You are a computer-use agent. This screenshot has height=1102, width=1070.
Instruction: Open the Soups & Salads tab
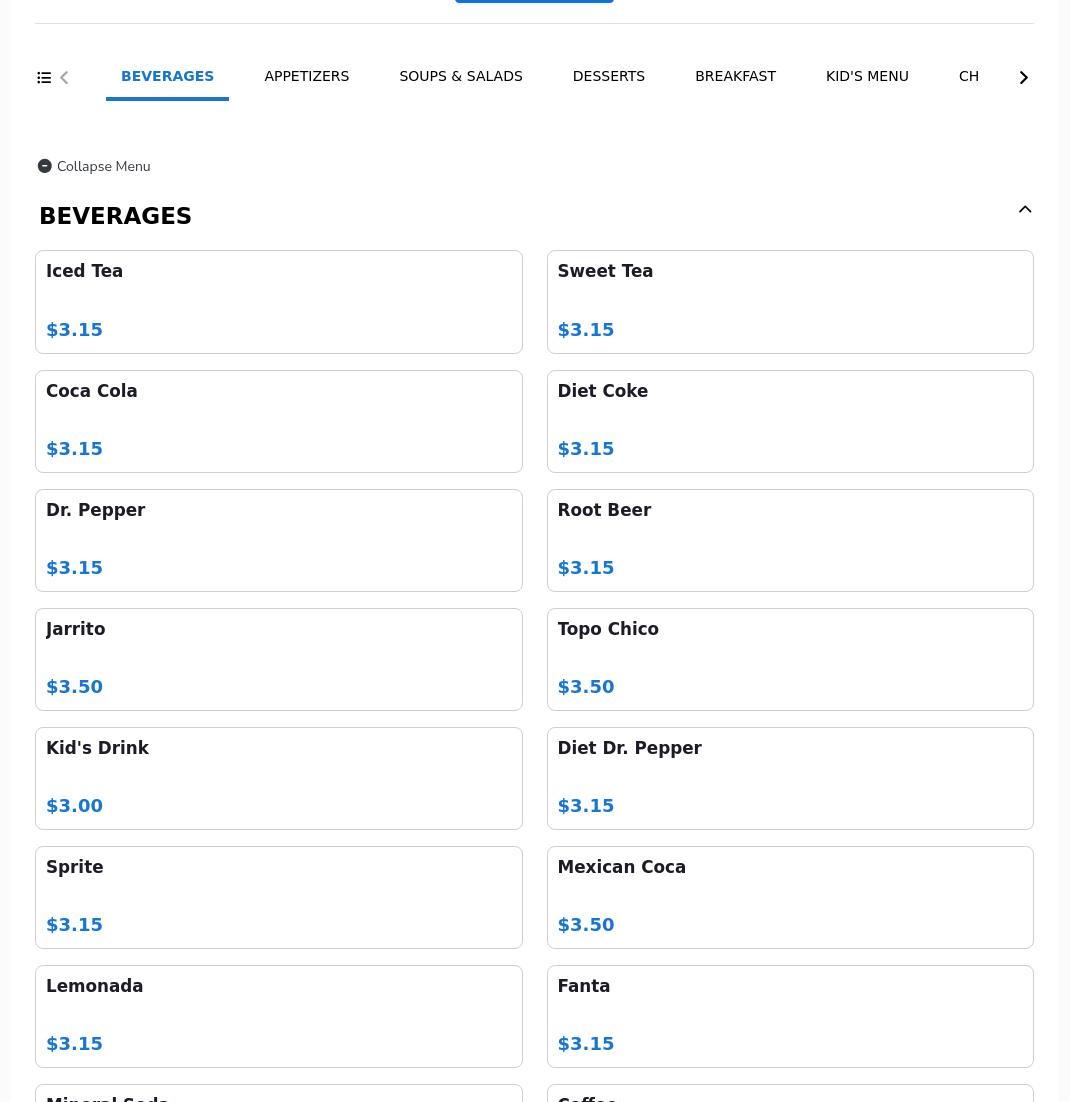(460, 77)
